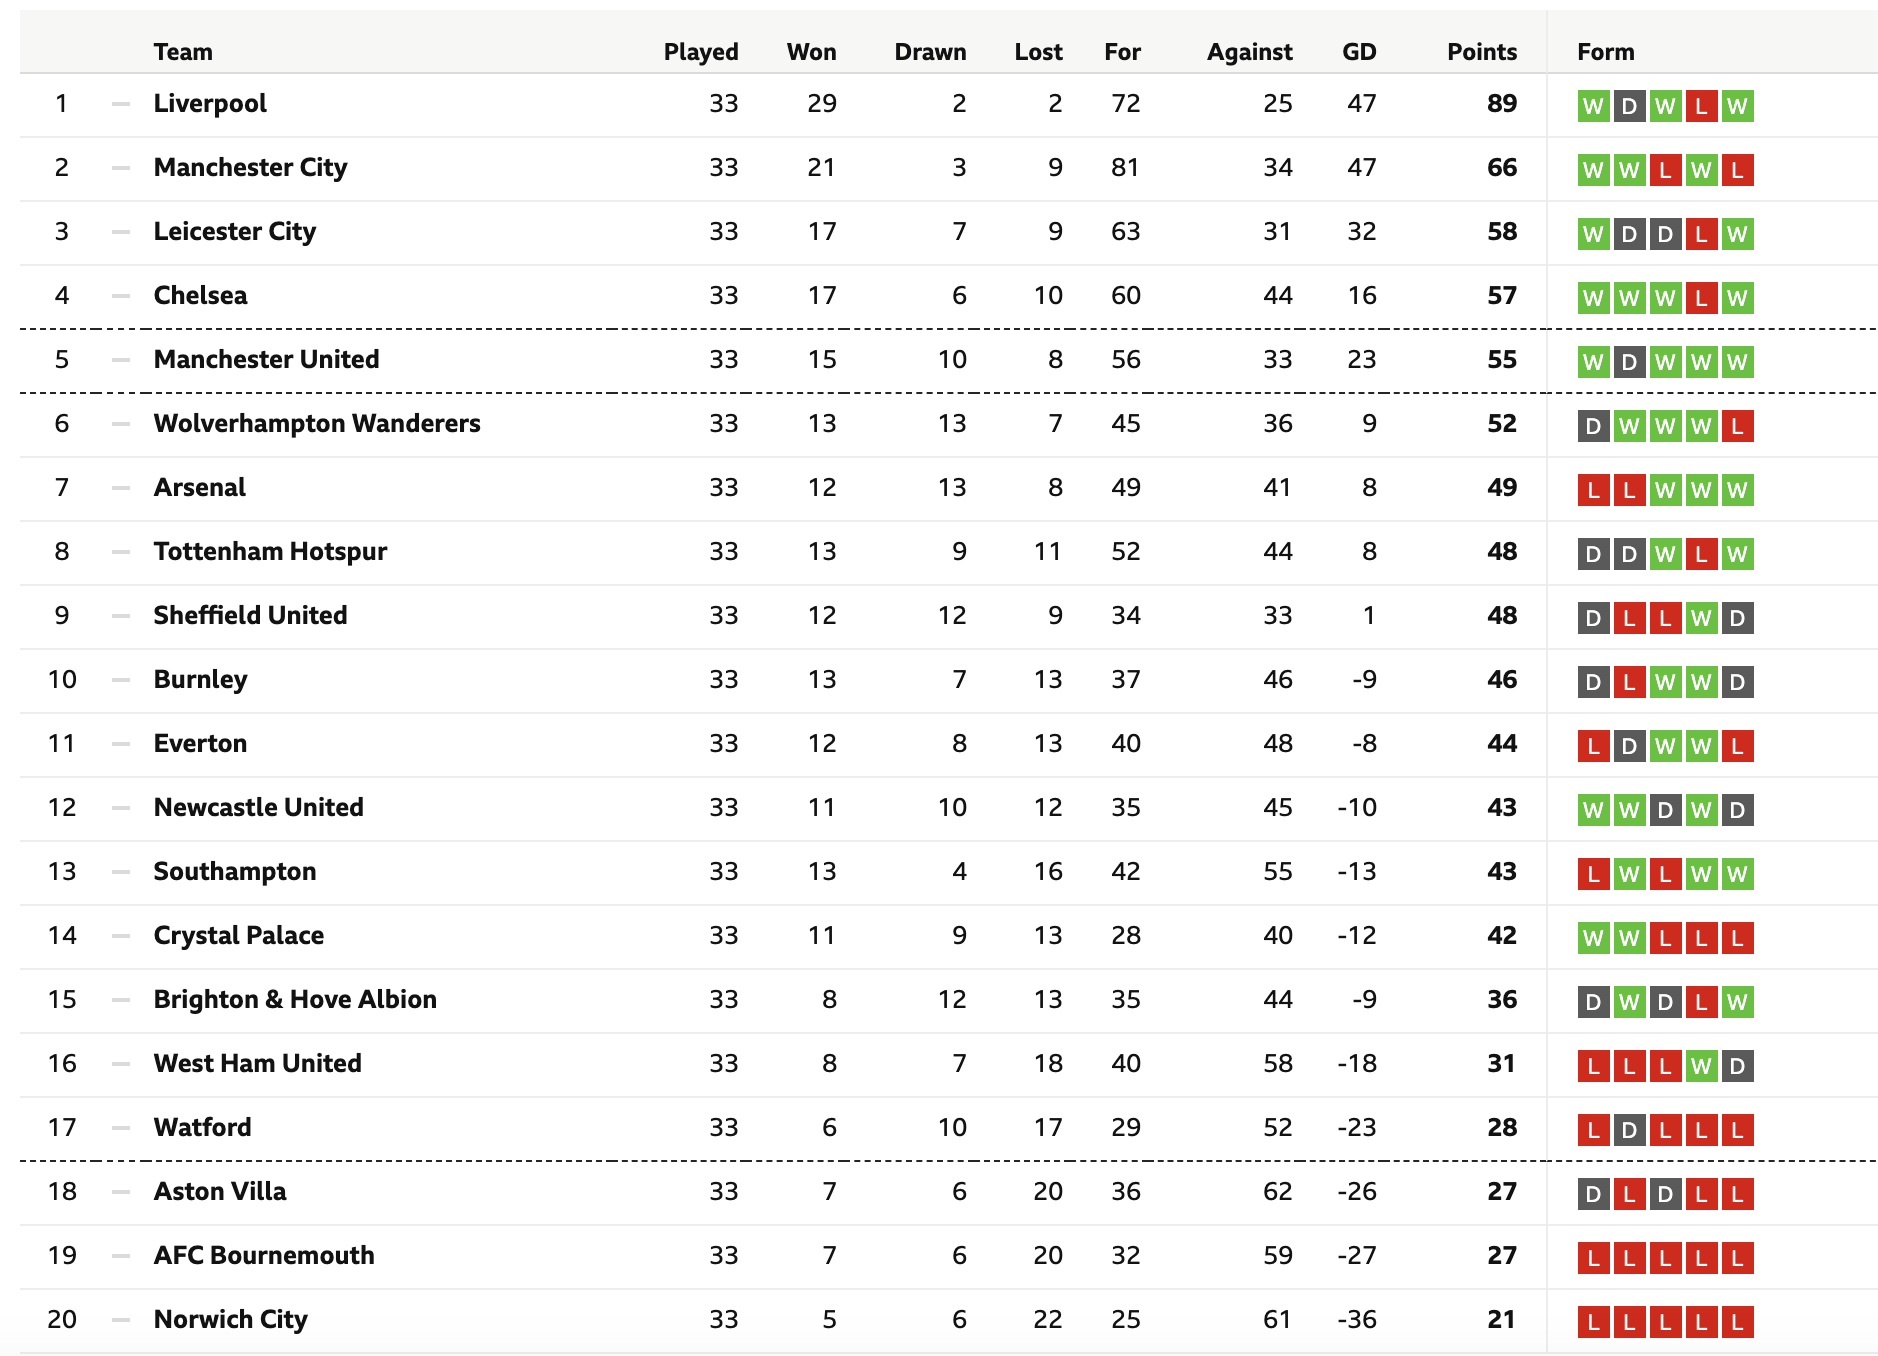Click the Crystal Palace team name
Image resolution: width=1878 pixels, height=1356 pixels.
click(x=239, y=935)
